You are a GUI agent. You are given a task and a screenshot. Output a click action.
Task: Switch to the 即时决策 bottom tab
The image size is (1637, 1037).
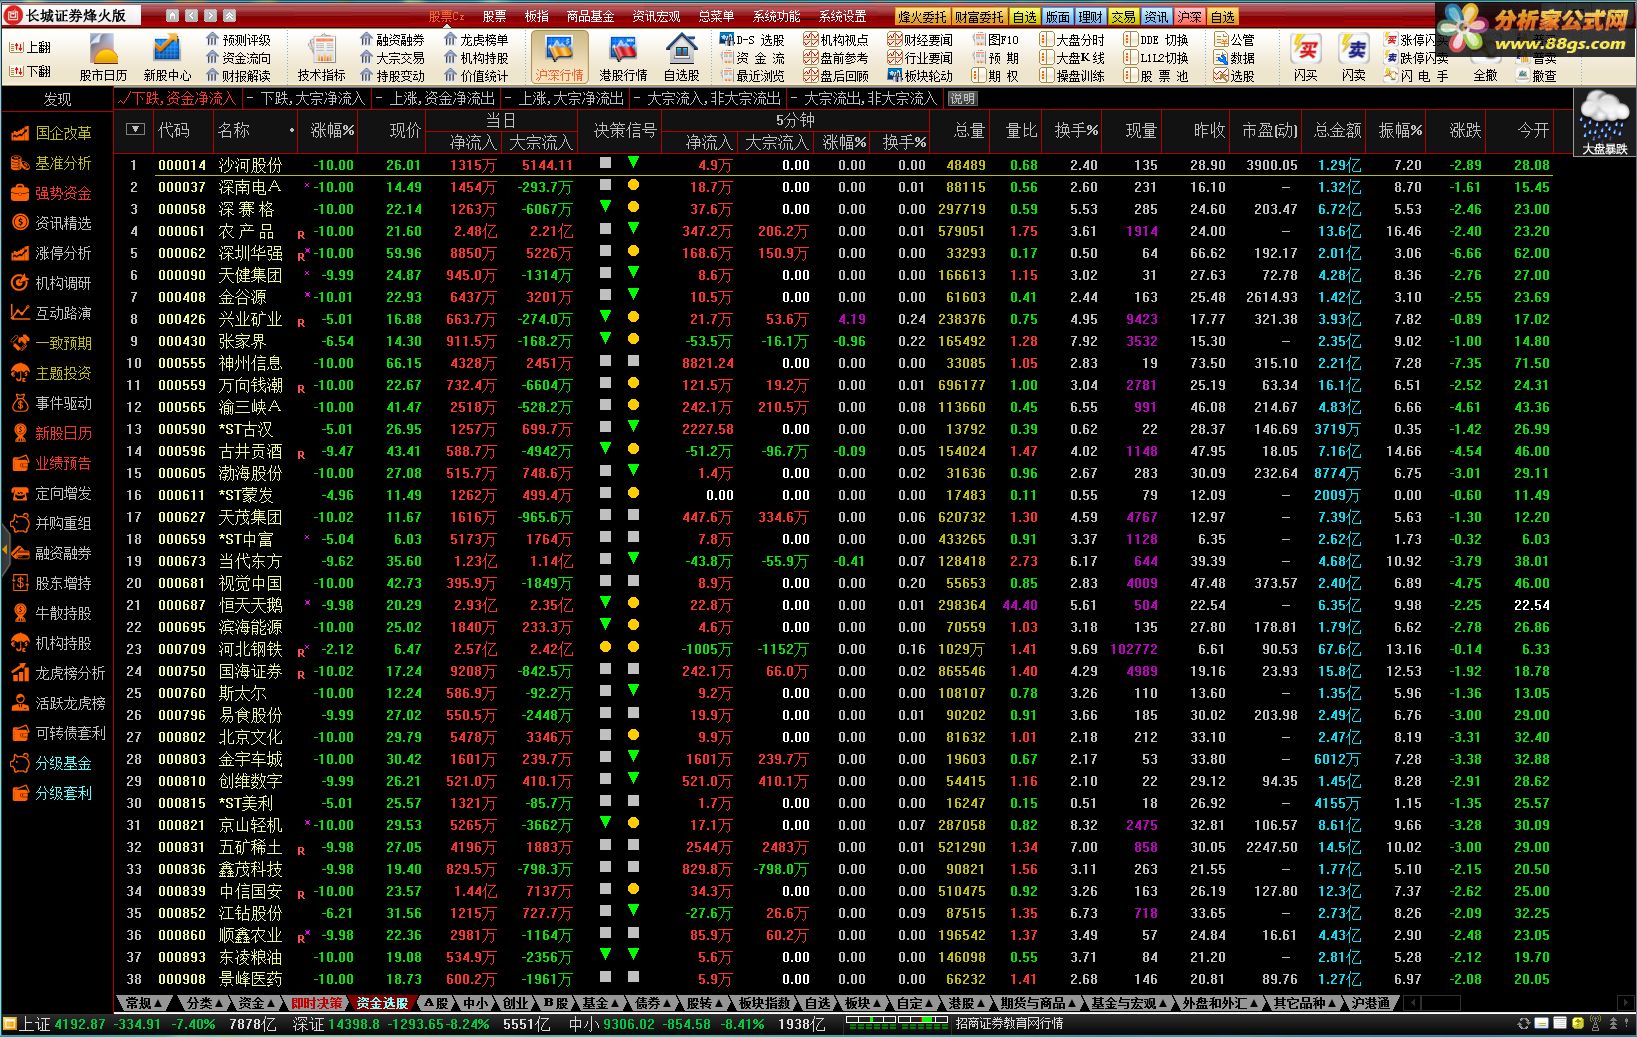click(317, 1003)
